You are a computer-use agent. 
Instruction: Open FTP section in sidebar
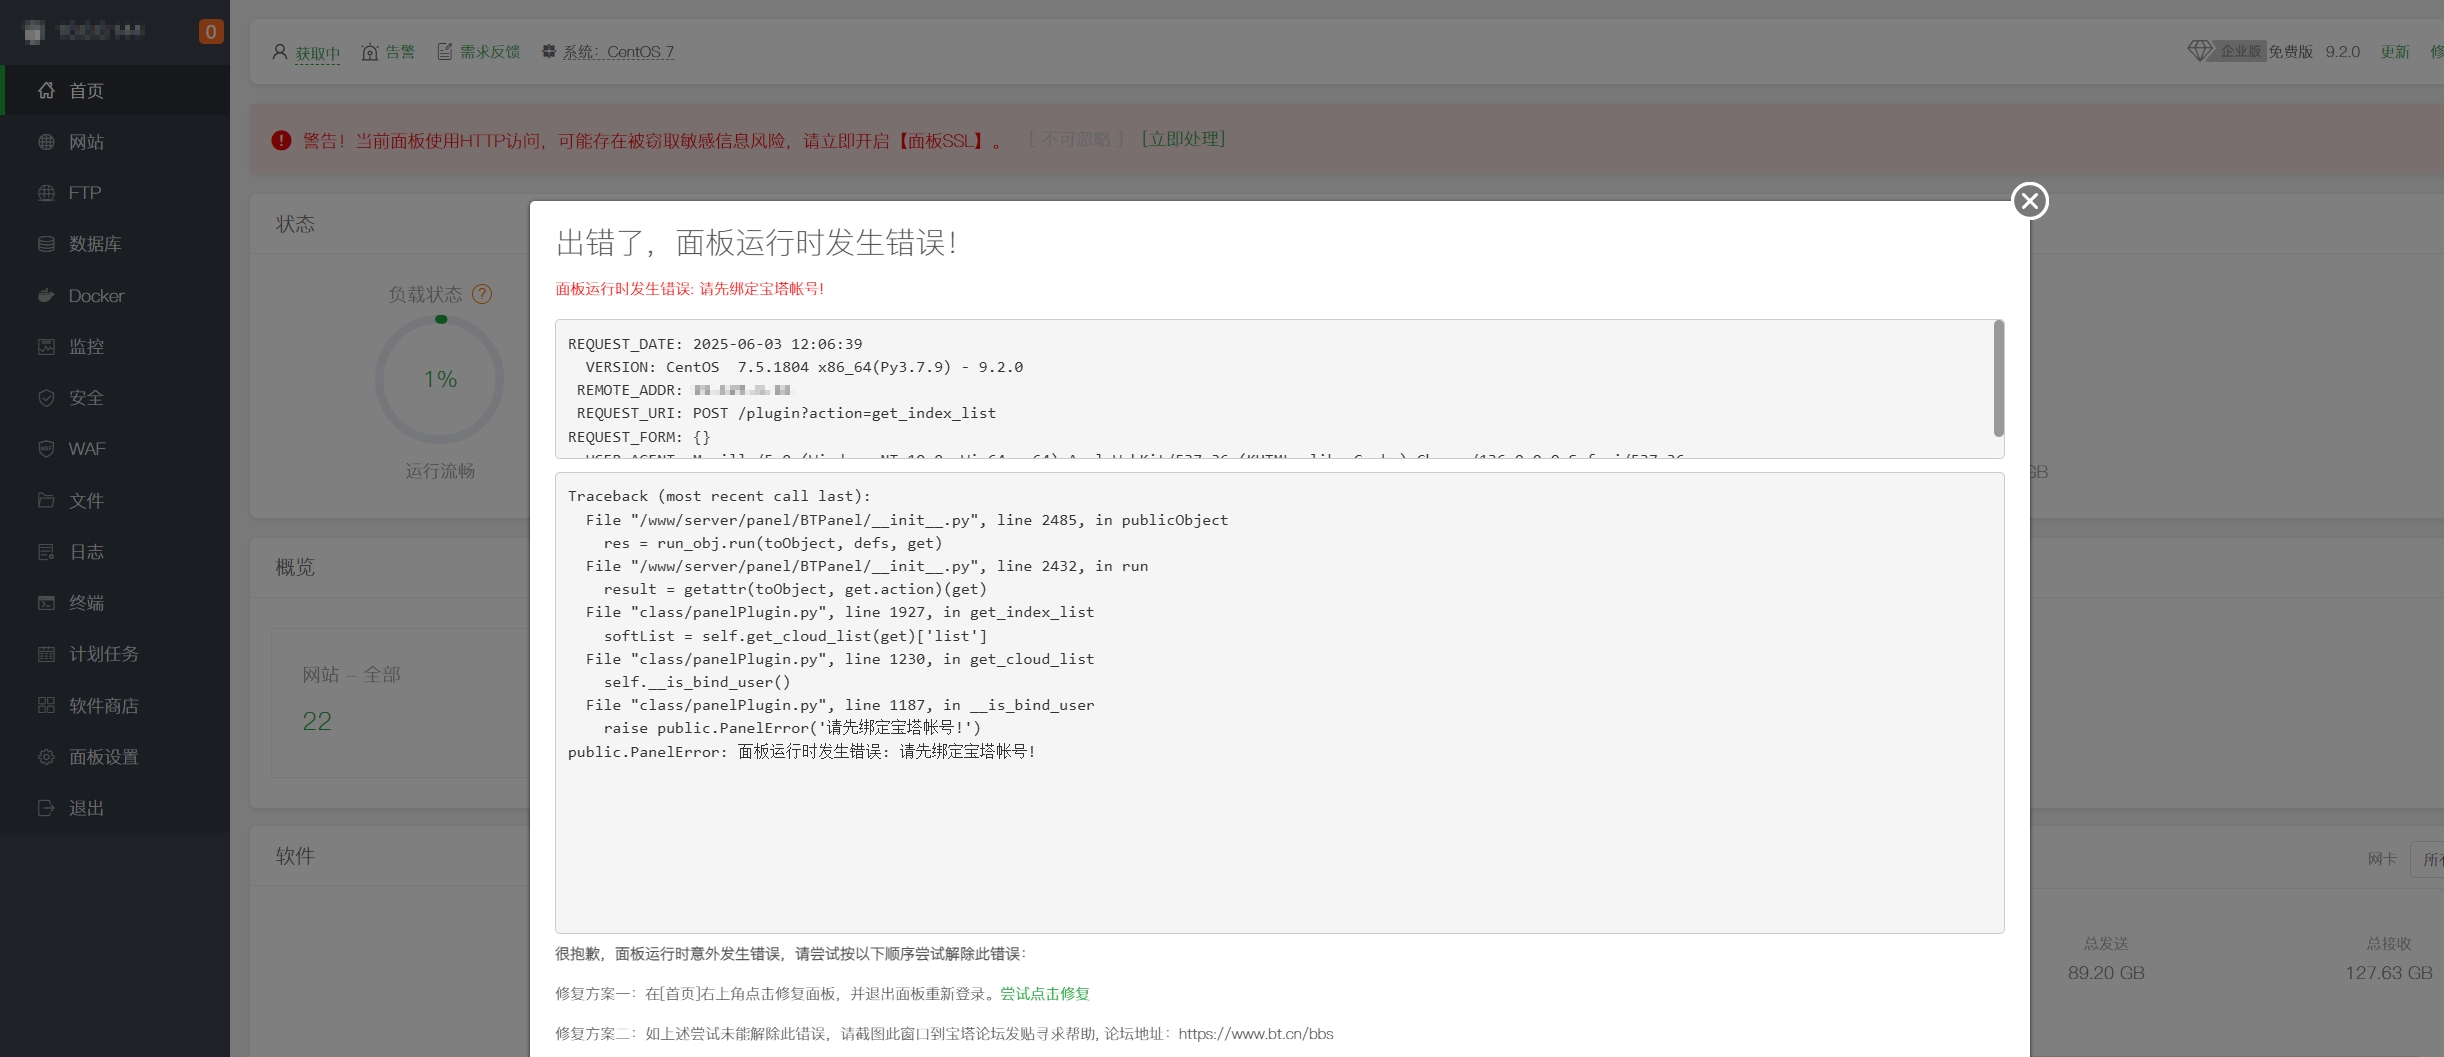click(x=115, y=193)
